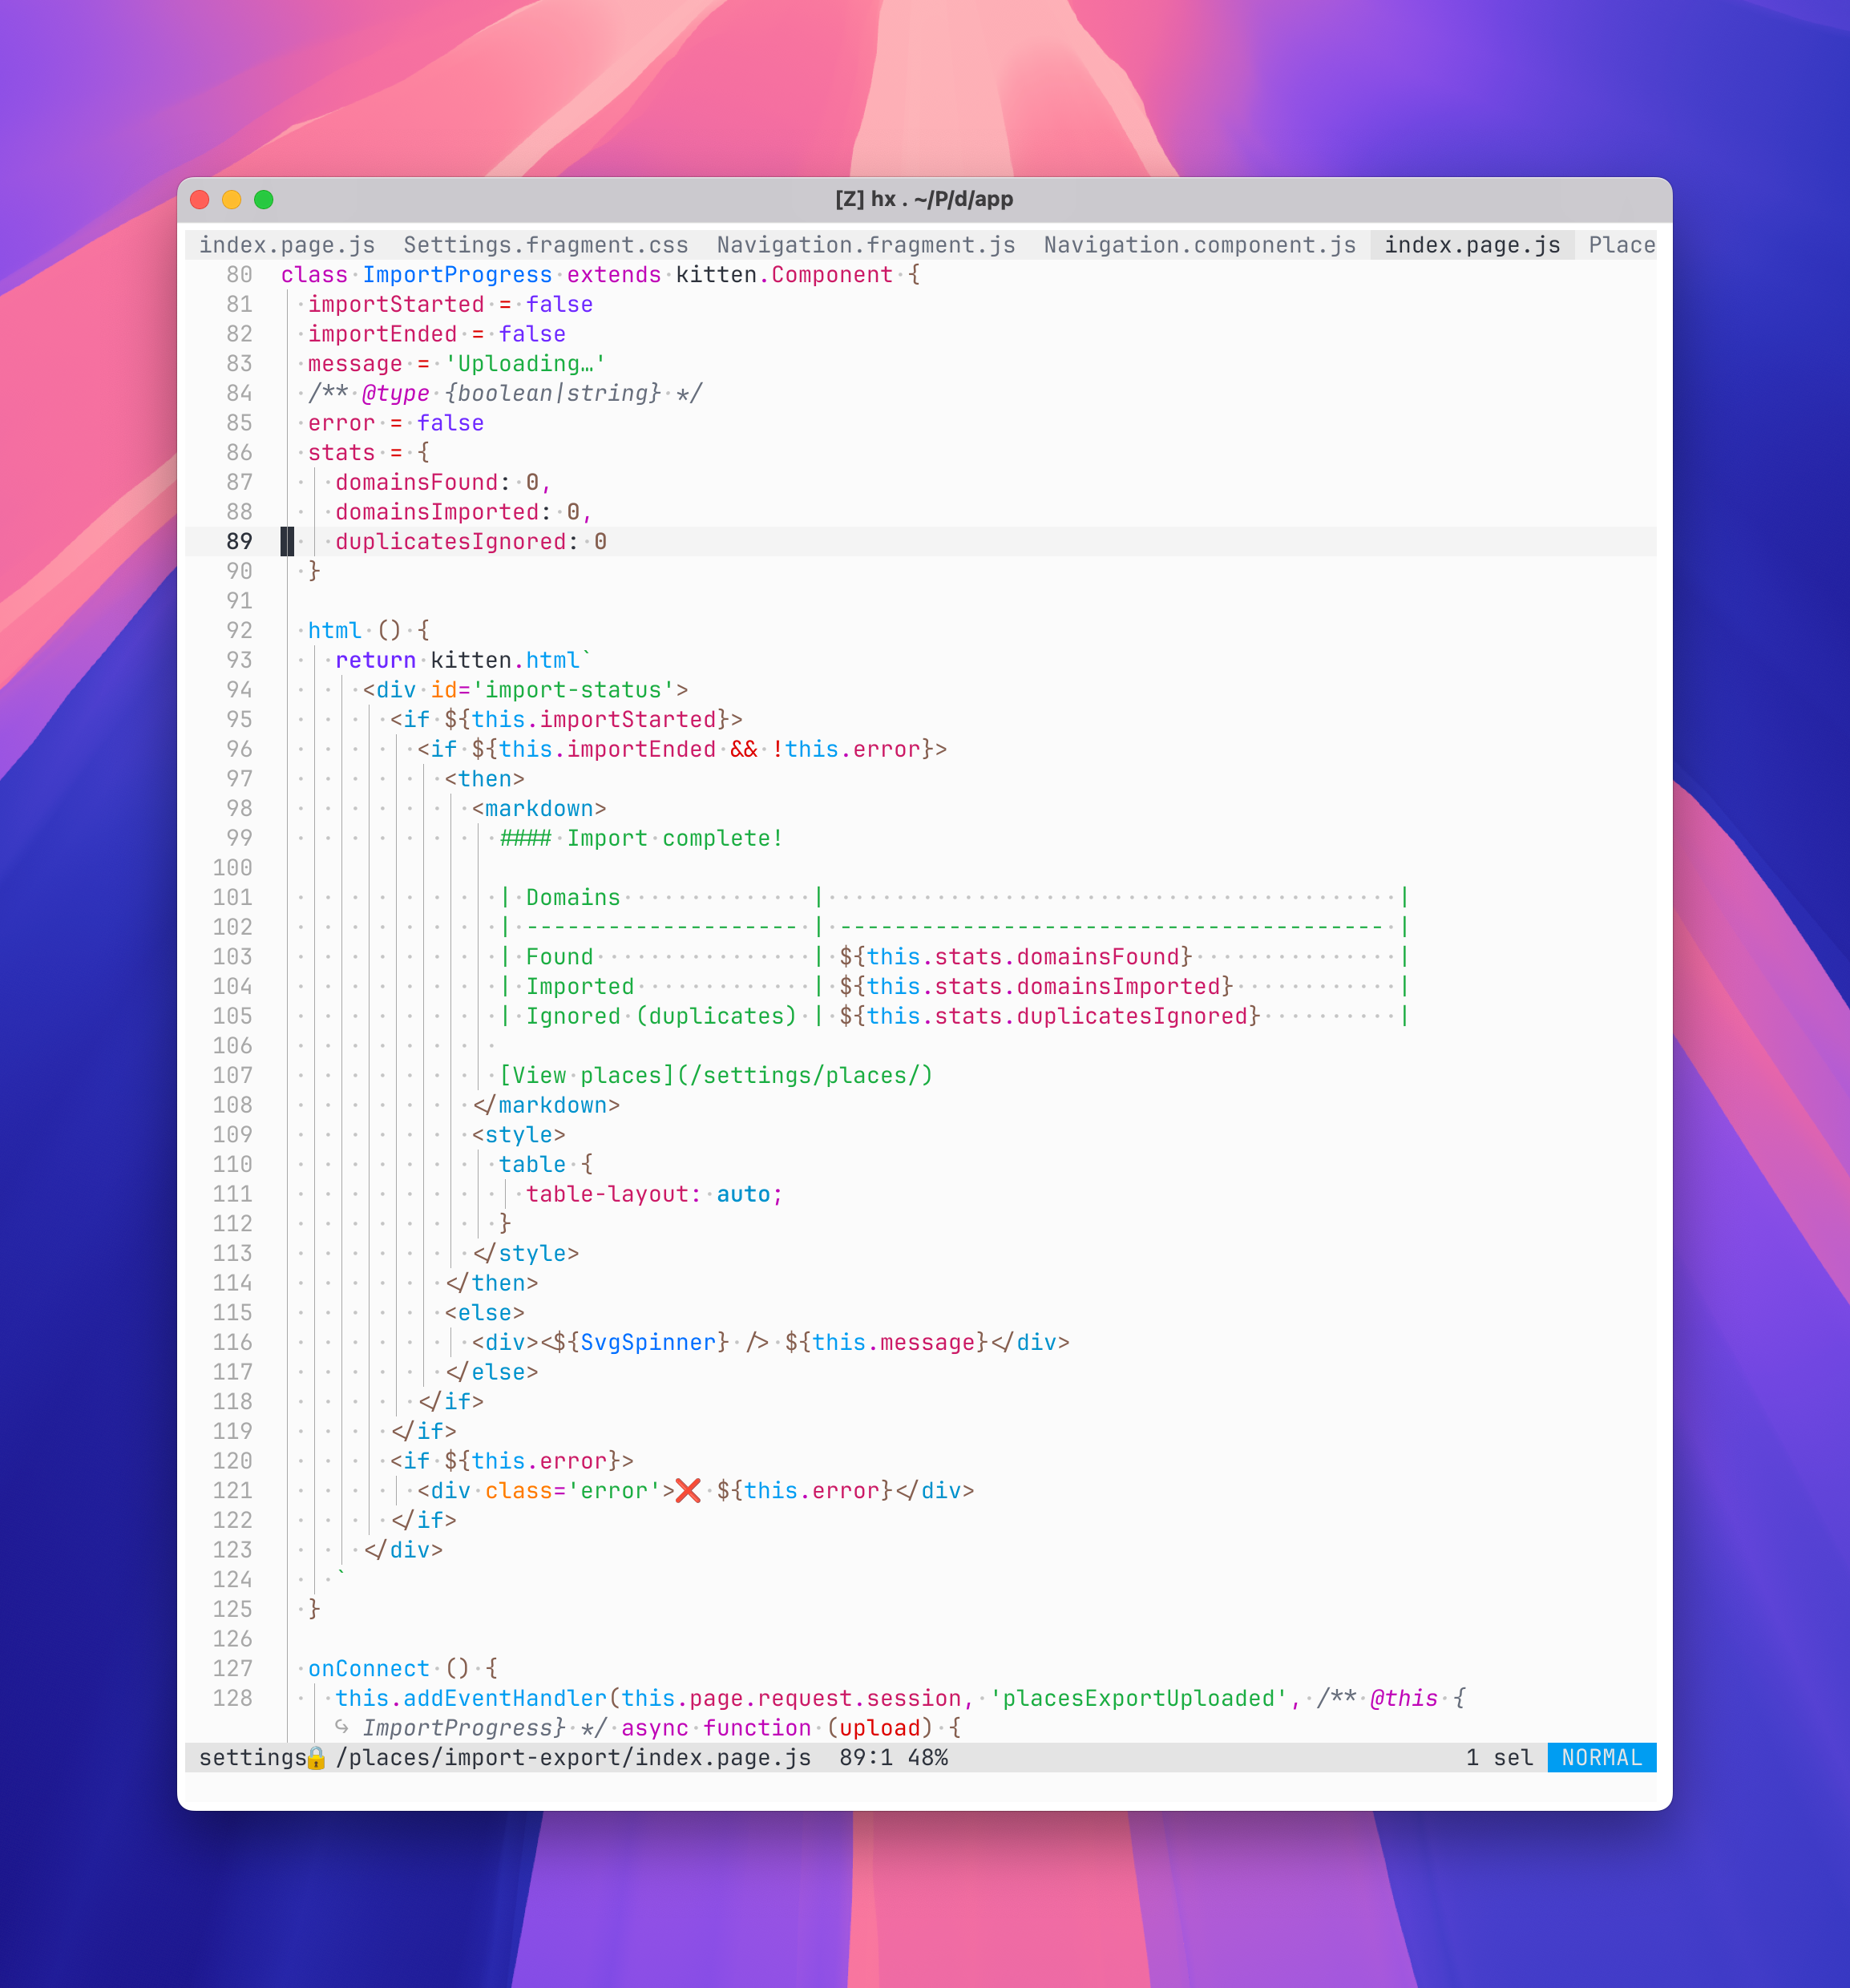Click the red cross emoji on line 121
This screenshot has height=1988, width=1850.
point(688,1491)
